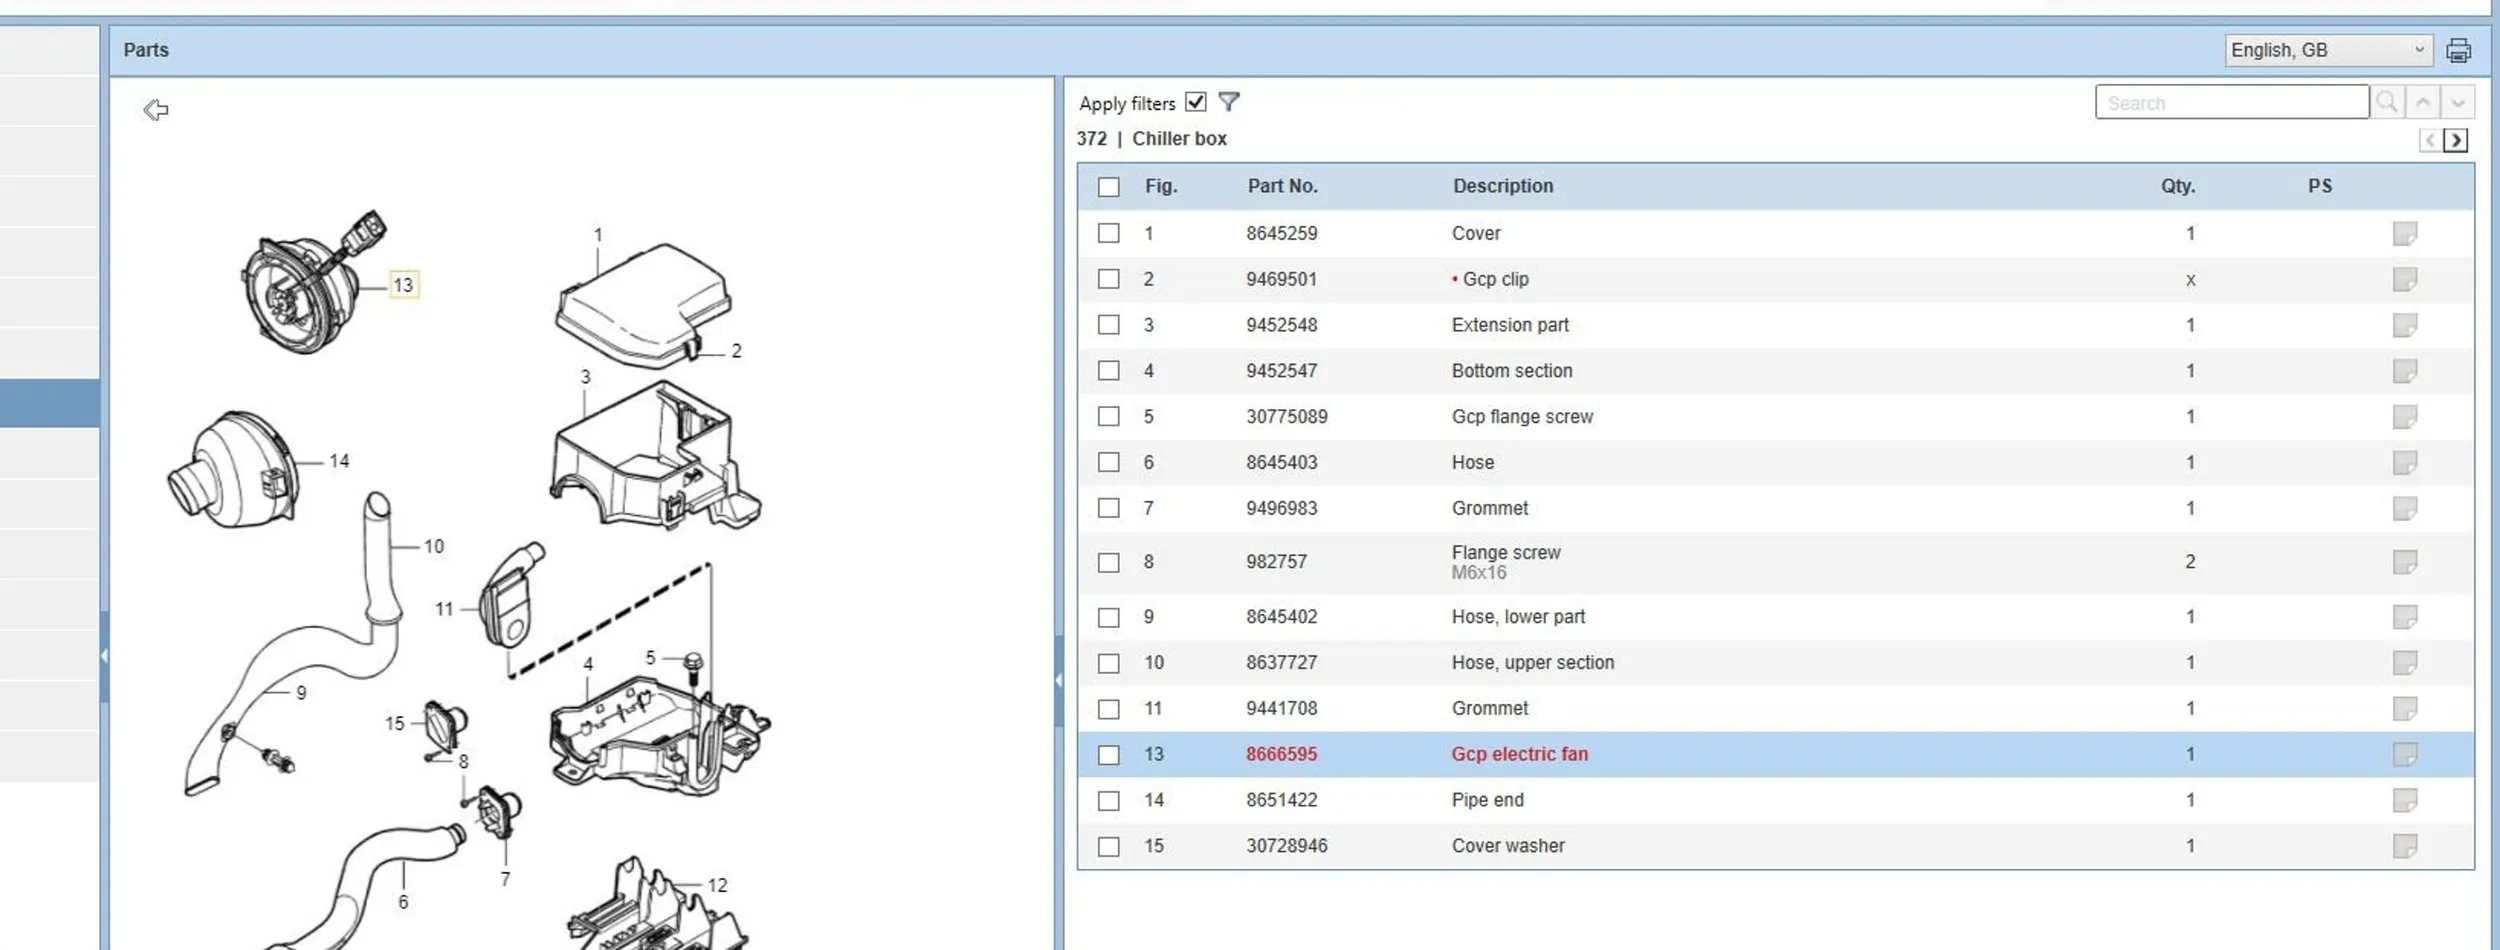Click the Description column header
Image resolution: width=2500 pixels, height=950 pixels.
1502,186
